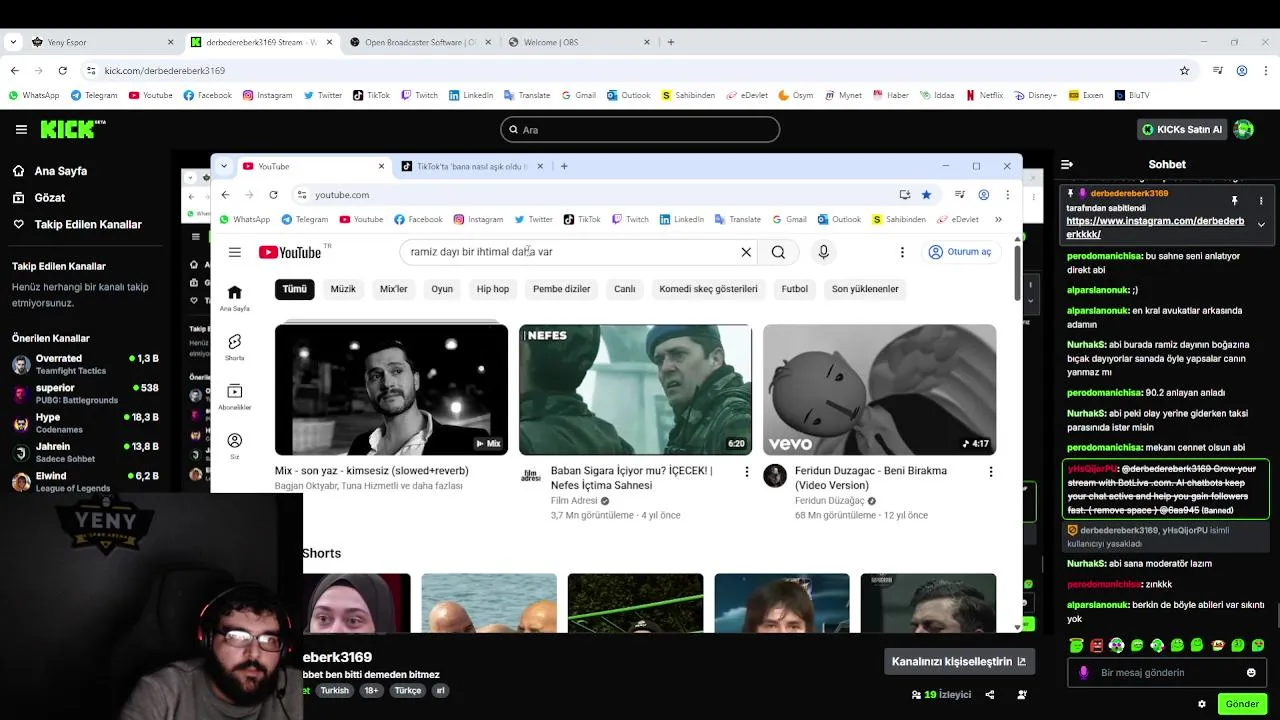Open WhatsApp bookmark in outer browser
Image resolution: width=1280 pixels, height=720 pixels.
coord(34,95)
